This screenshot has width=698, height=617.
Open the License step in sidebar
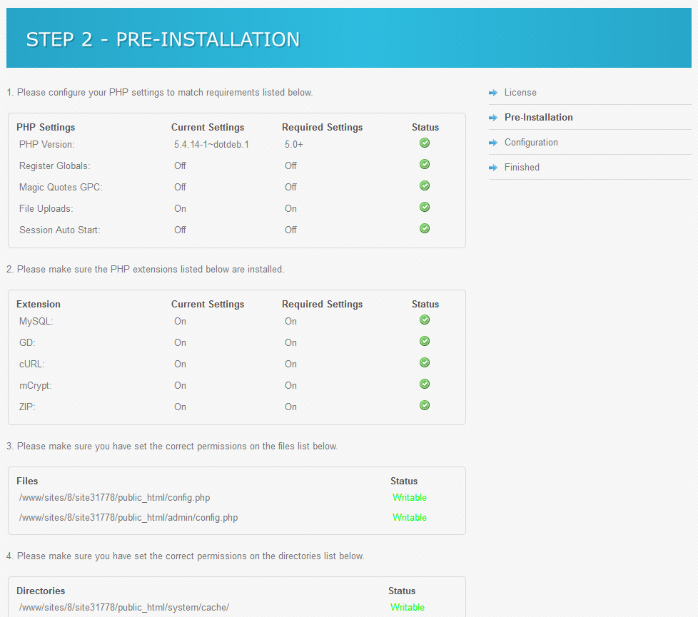(x=520, y=93)
